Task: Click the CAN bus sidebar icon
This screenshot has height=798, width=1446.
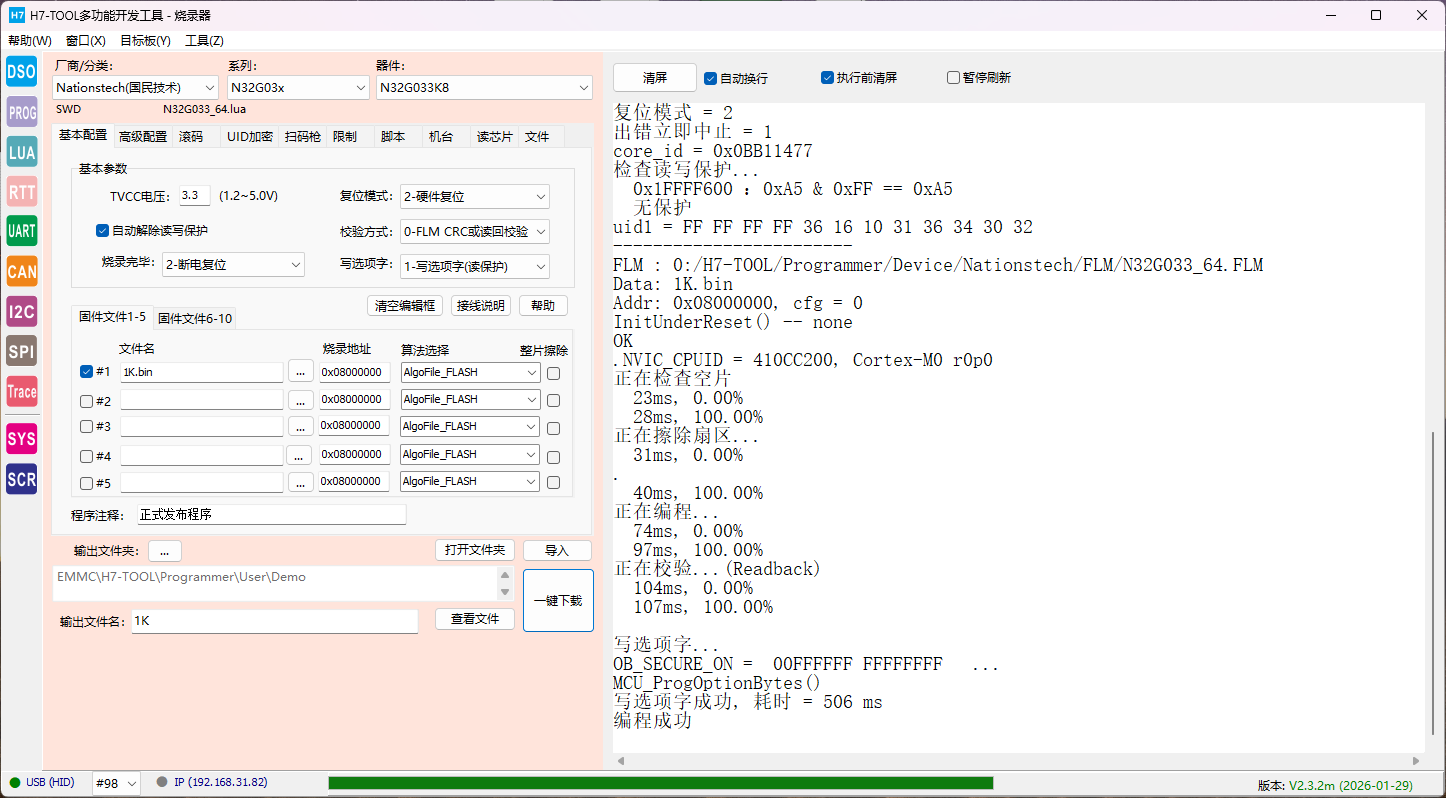Action: (x=21, y=271)
